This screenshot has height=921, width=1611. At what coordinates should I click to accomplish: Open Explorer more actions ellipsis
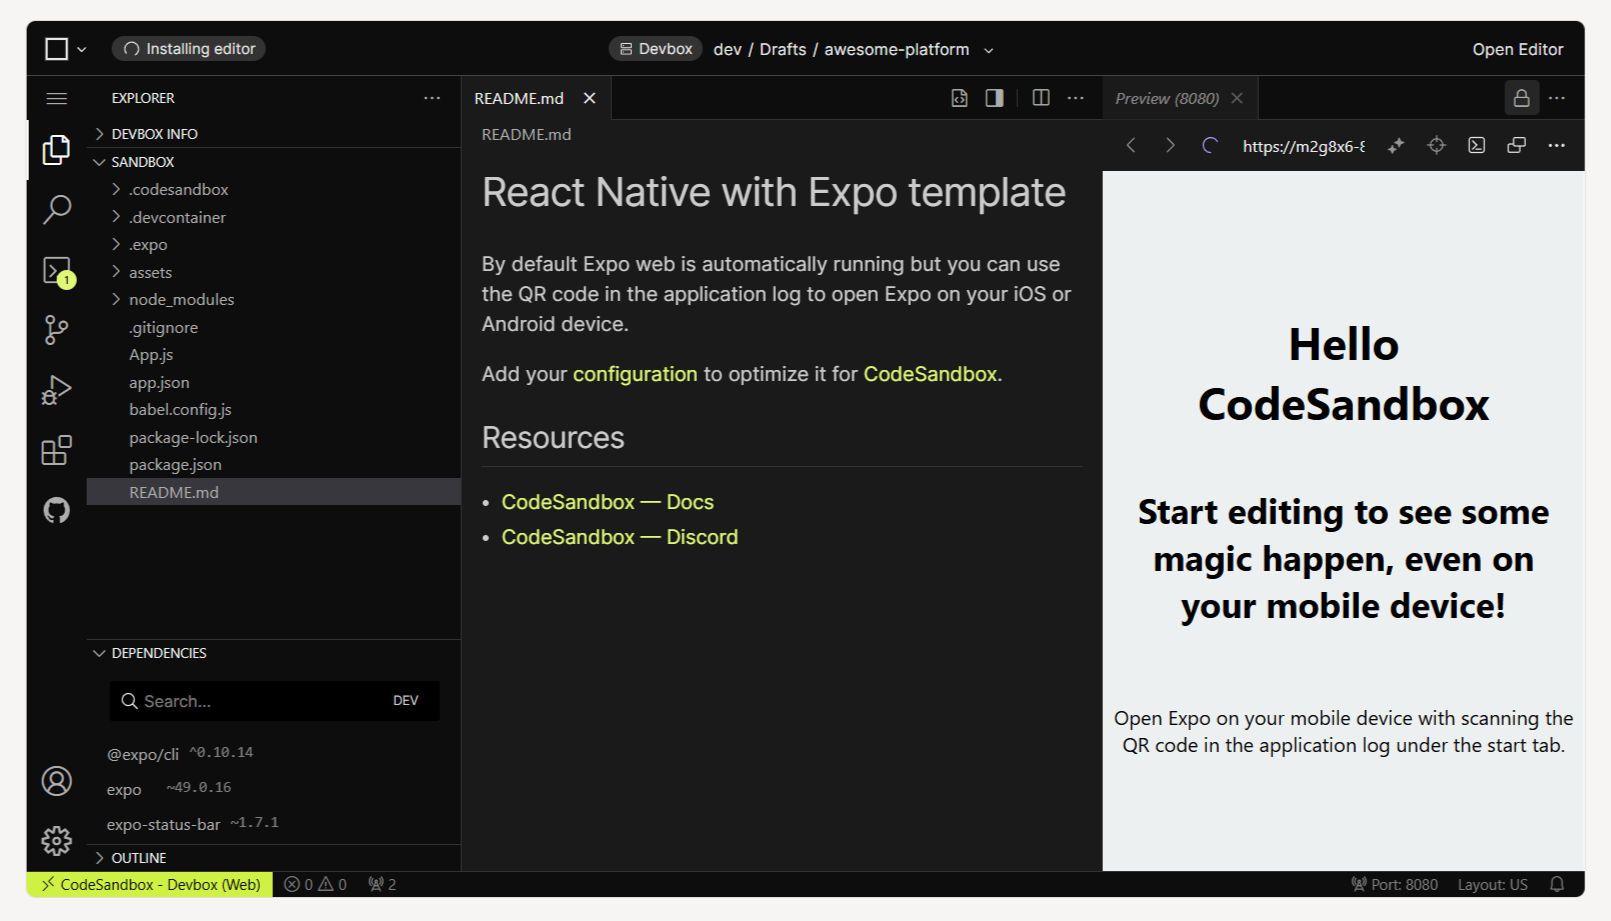tap(432, 98)
